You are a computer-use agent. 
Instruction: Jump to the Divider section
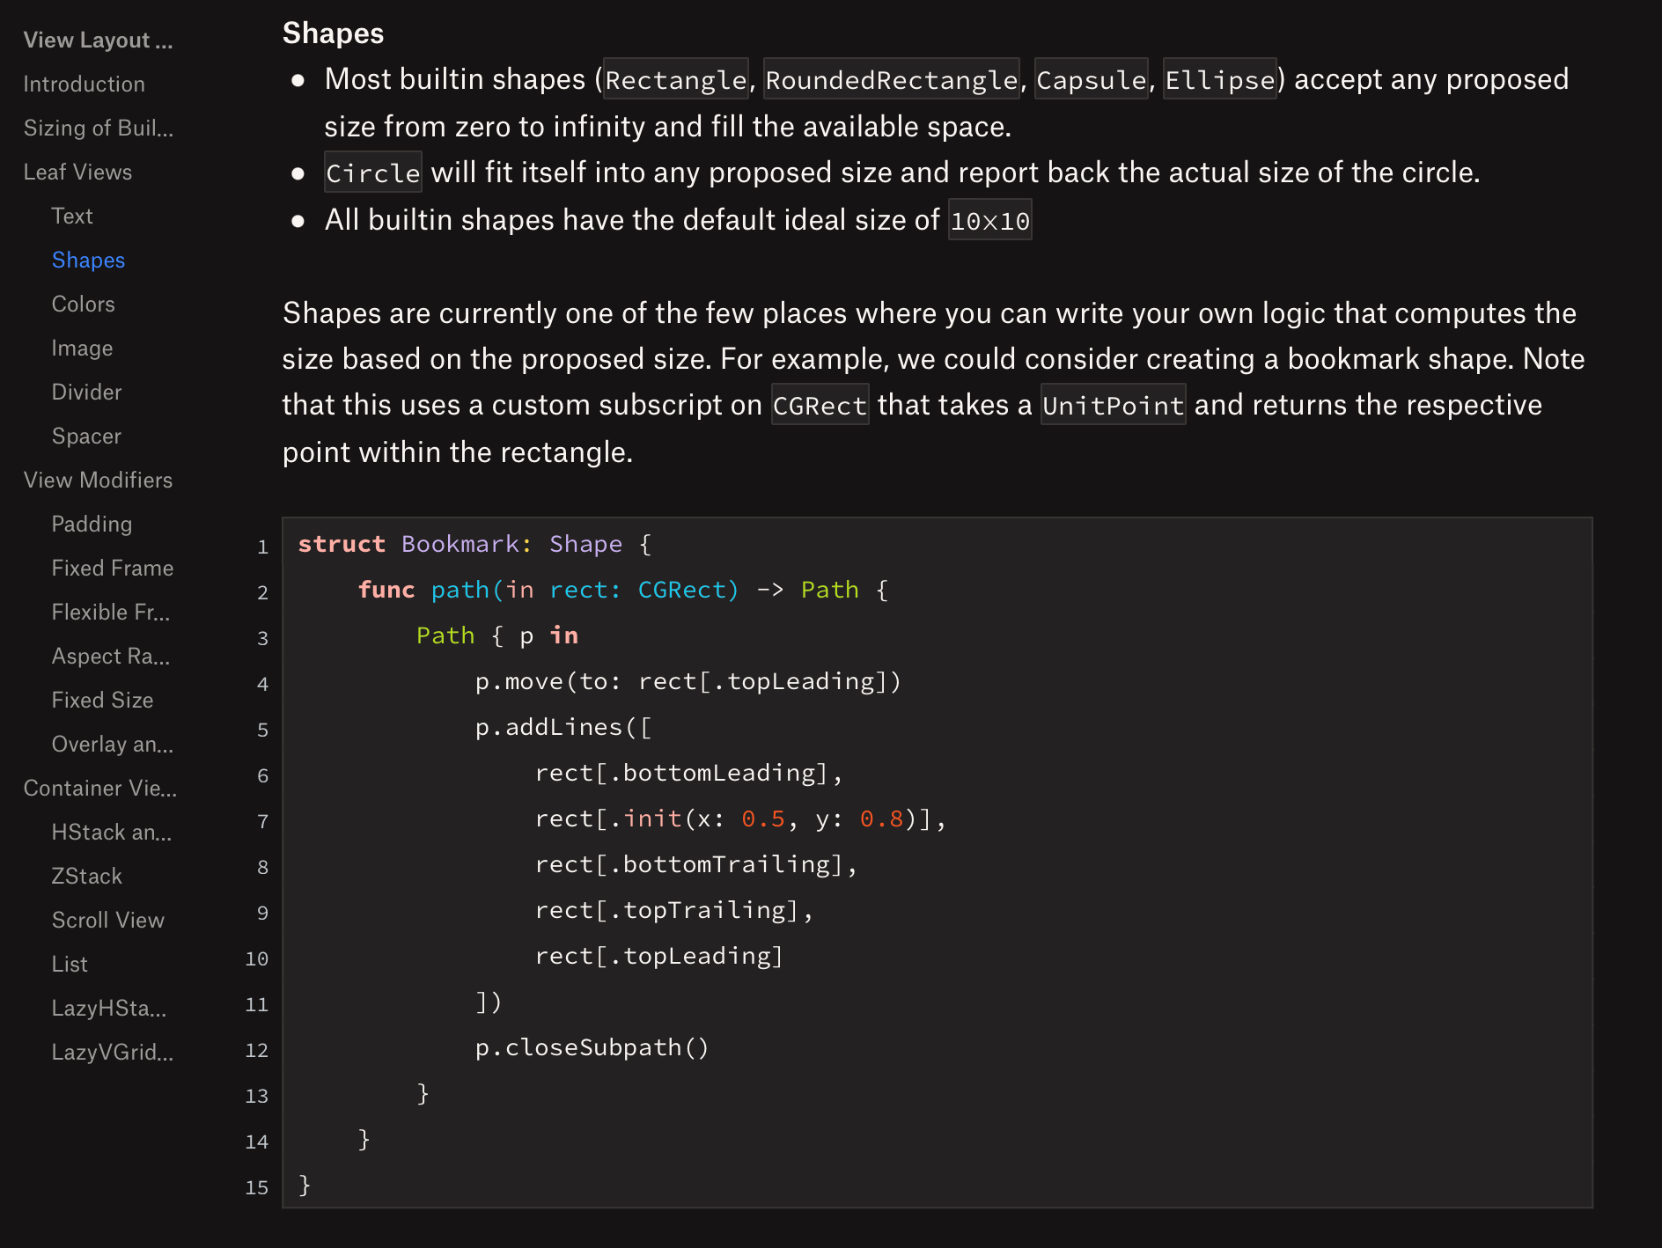click(x=86, y=392)
